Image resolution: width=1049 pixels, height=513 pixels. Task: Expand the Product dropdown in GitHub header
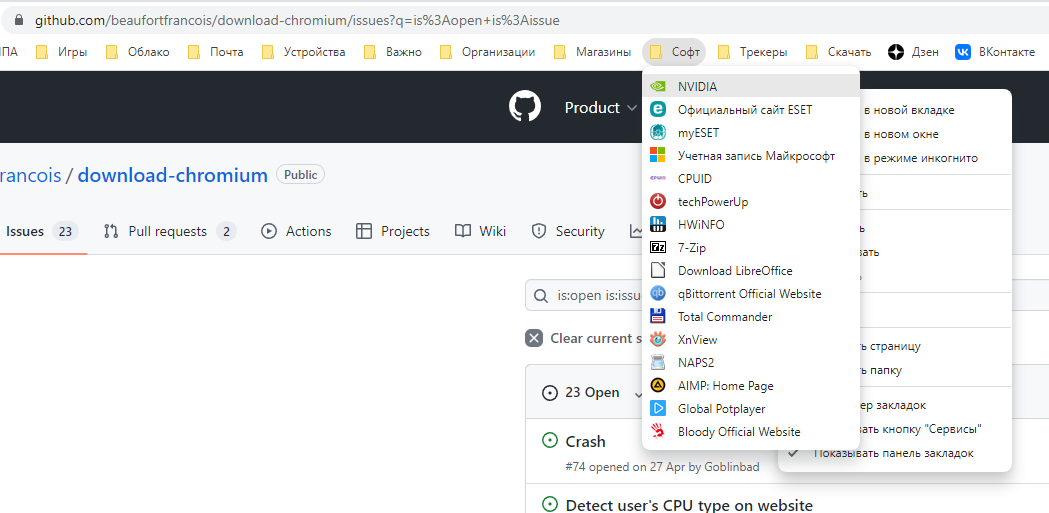[601, 108]
